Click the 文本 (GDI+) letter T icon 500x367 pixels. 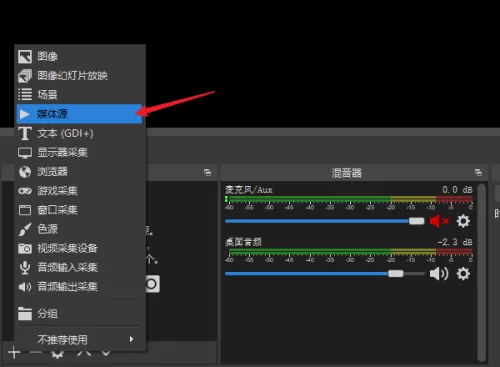[x=25, y=133]
